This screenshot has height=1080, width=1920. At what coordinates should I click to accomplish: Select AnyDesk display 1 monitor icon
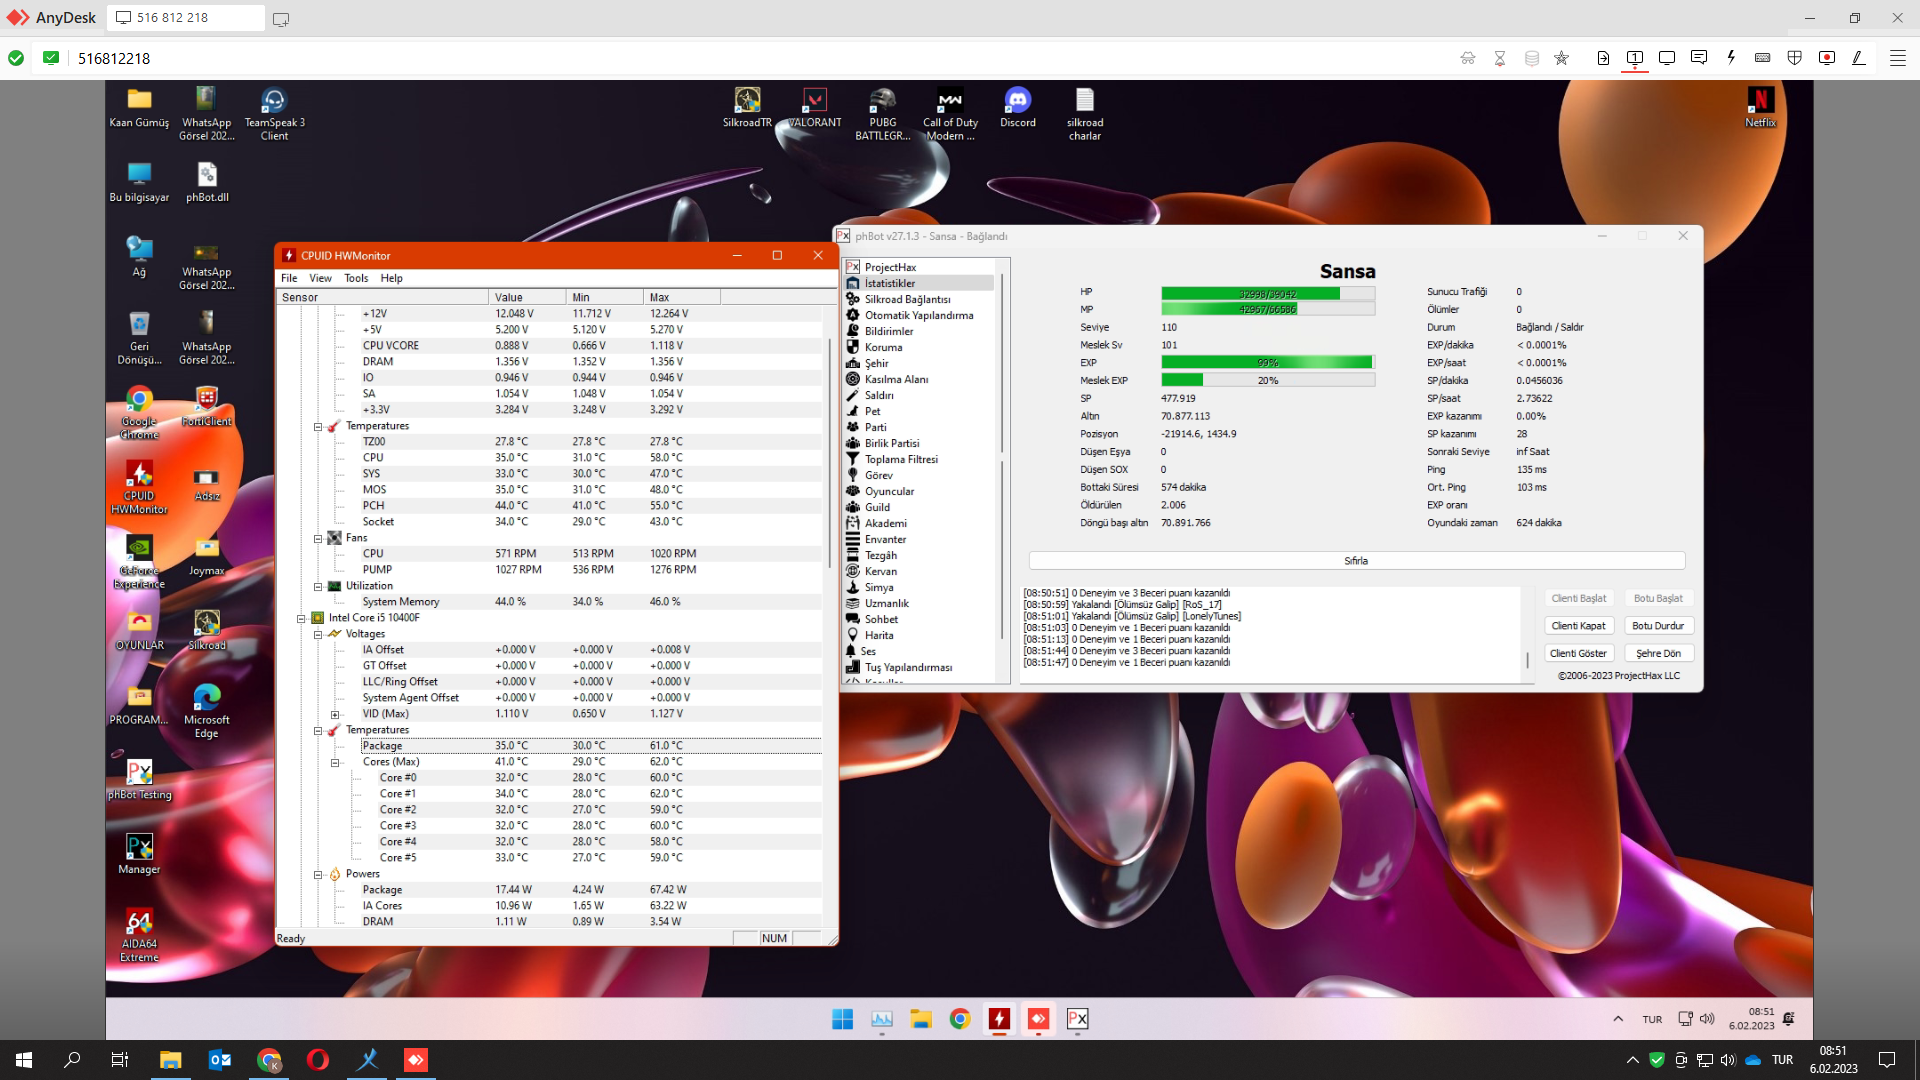(1635, 58)
